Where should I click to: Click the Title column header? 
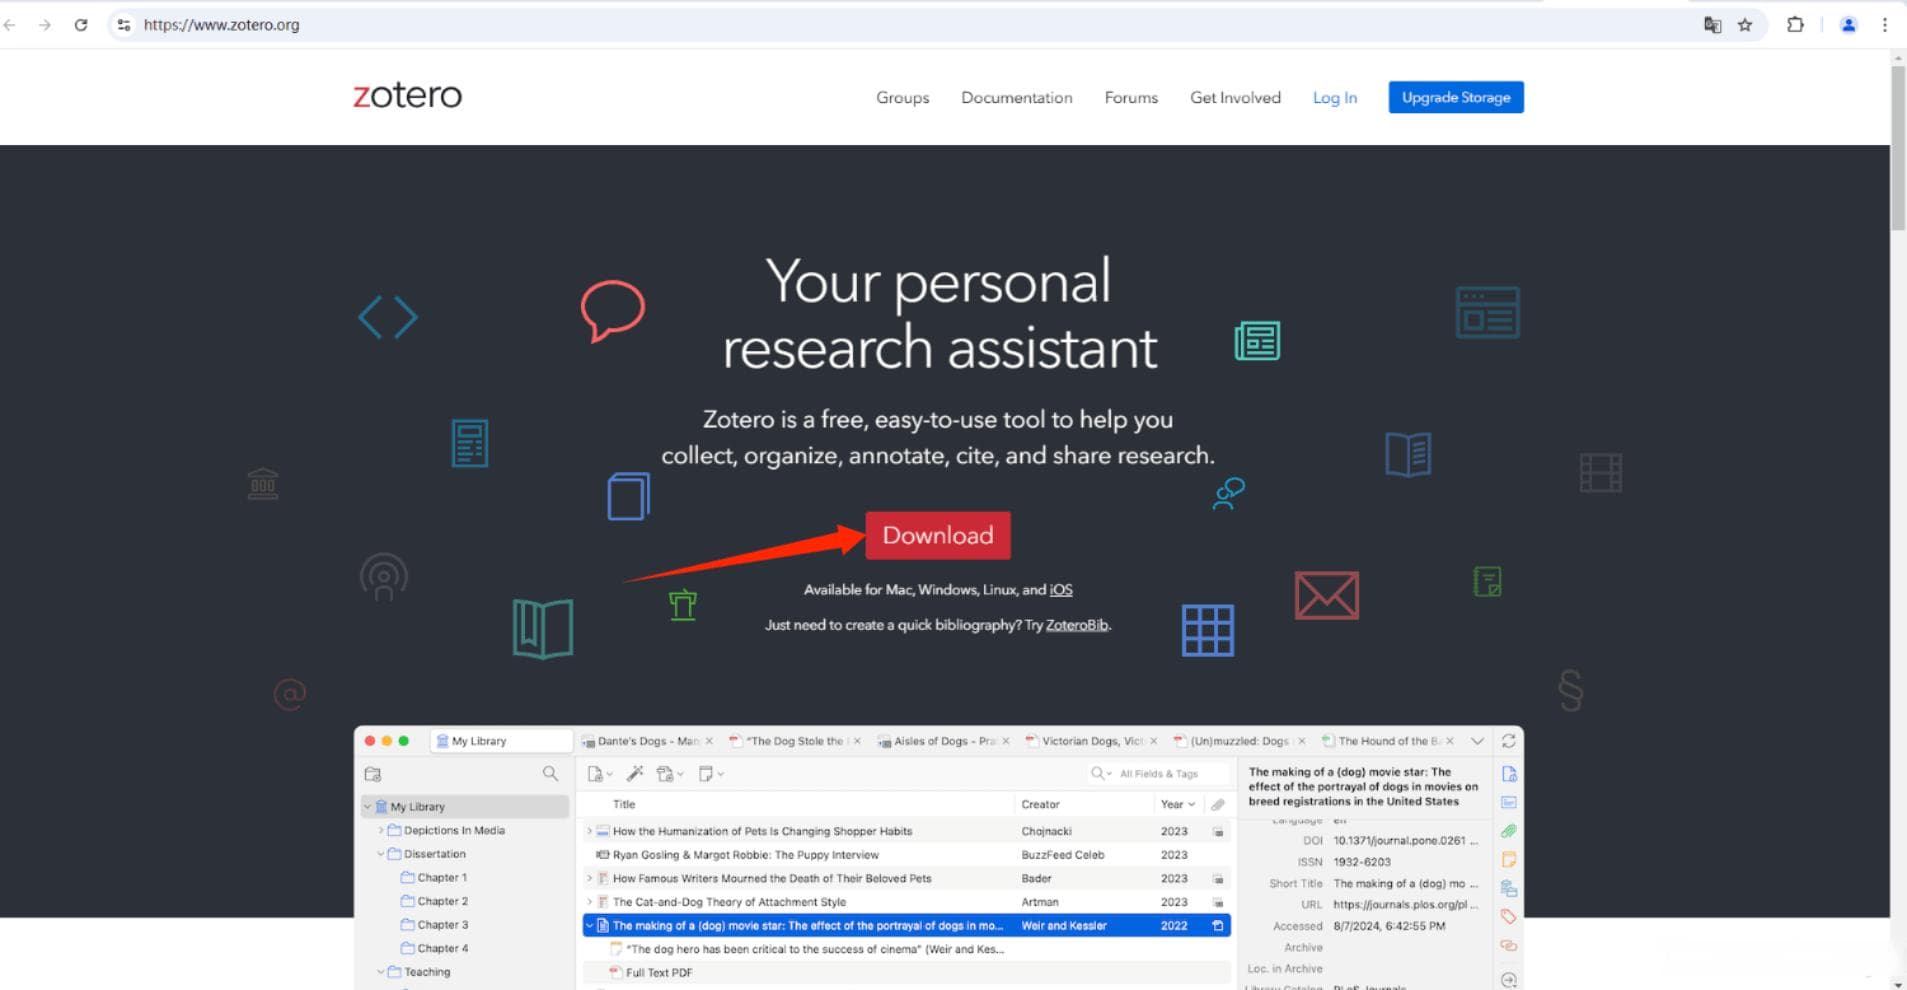[x=624, y=804]
